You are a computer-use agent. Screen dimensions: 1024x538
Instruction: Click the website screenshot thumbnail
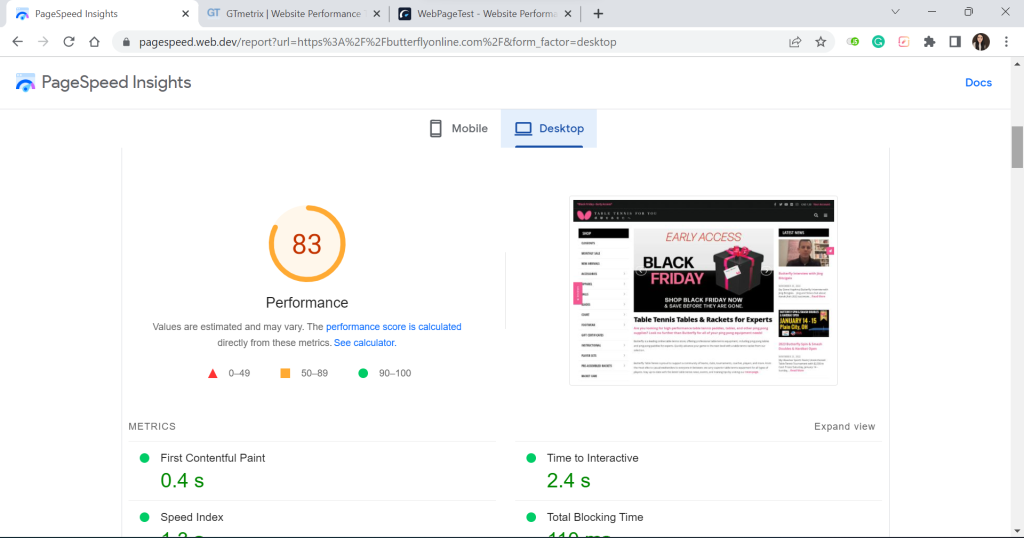(703, 291)
